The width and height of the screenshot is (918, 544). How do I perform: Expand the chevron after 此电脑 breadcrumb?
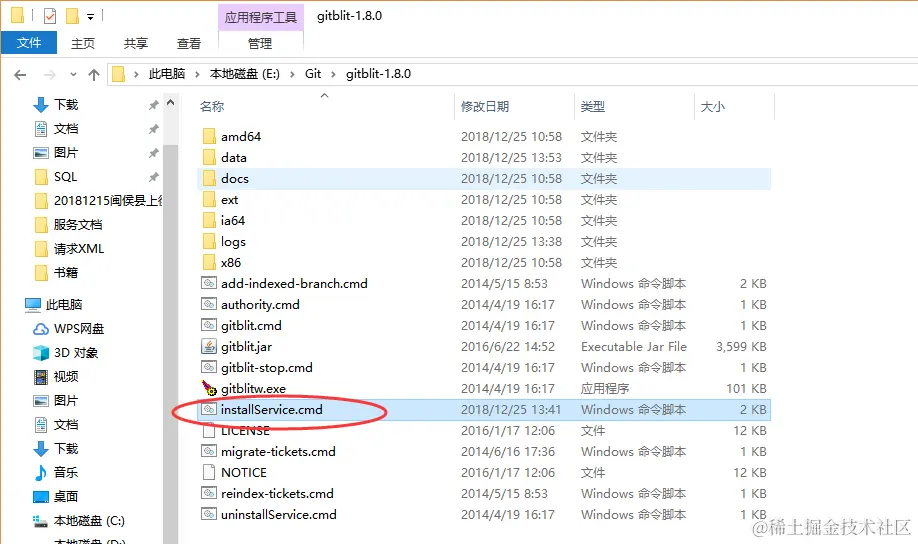(197, 74)
